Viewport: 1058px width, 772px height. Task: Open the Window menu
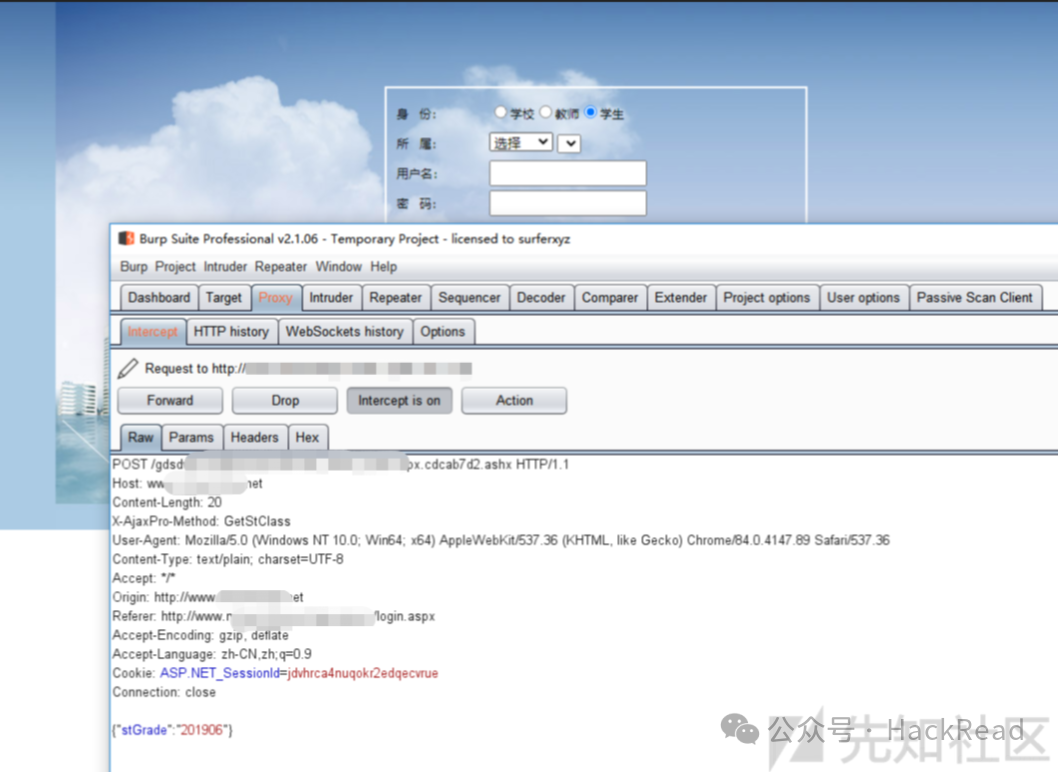(339, 267)
